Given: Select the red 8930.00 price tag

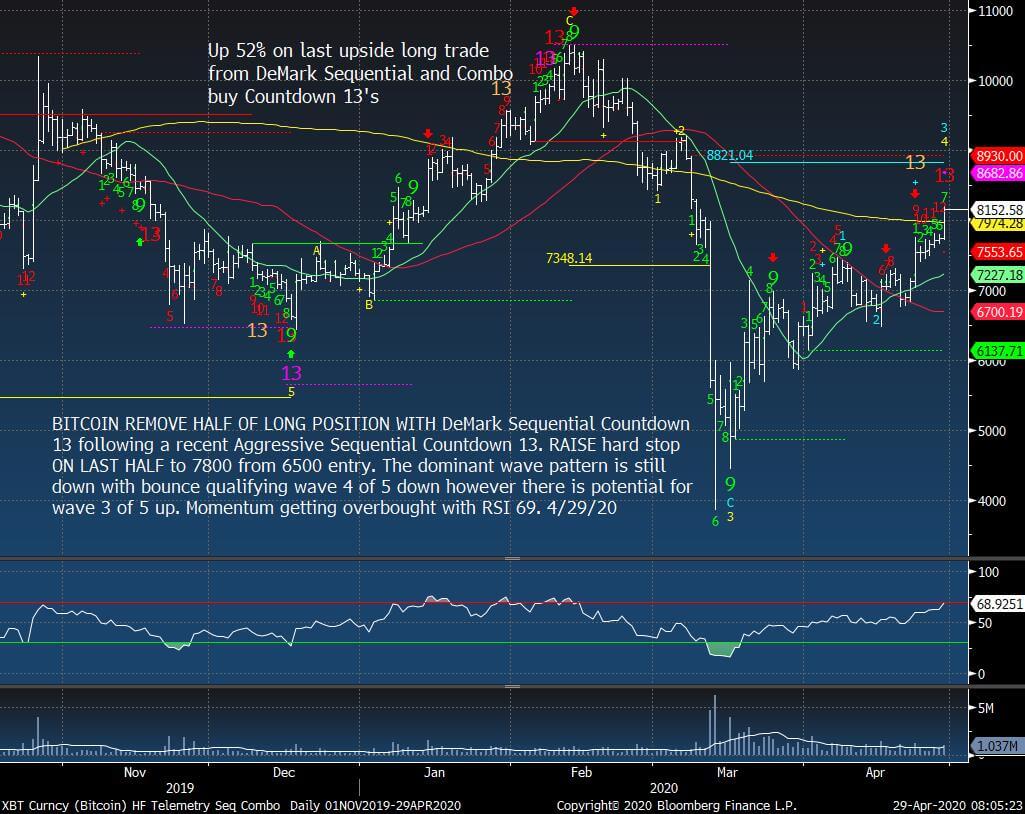Looking at the screenshot, I should tap(998, 156).
